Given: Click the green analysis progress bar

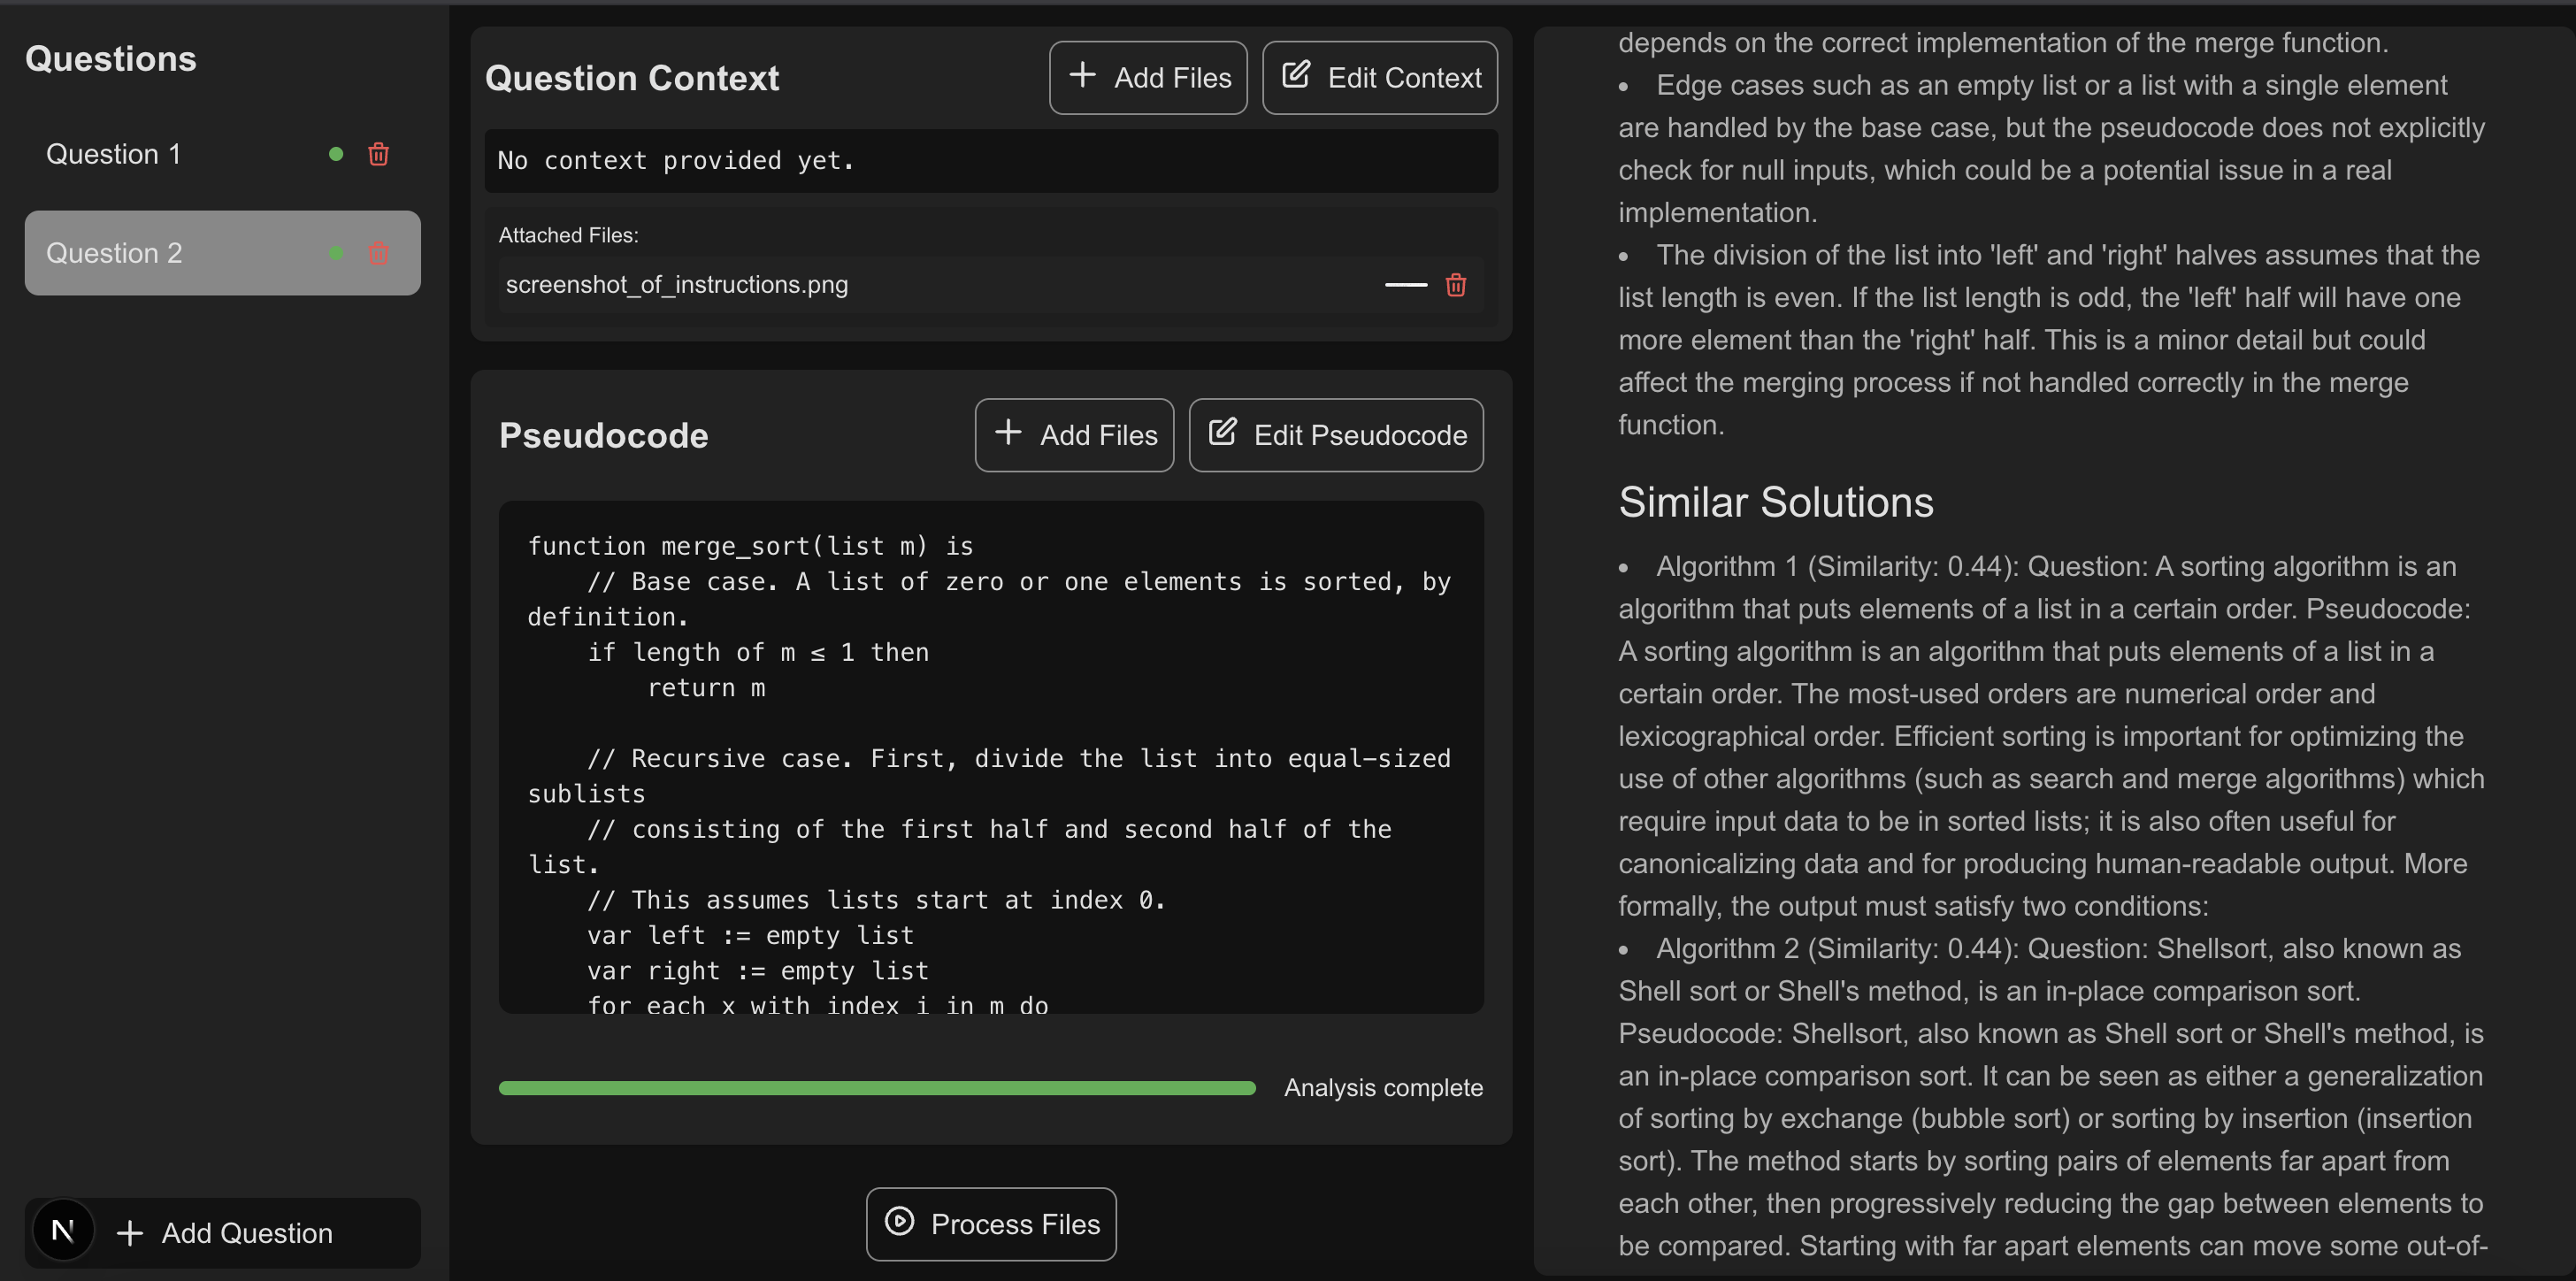Looking at the screenshot, I should click(x=876, y=1088).
